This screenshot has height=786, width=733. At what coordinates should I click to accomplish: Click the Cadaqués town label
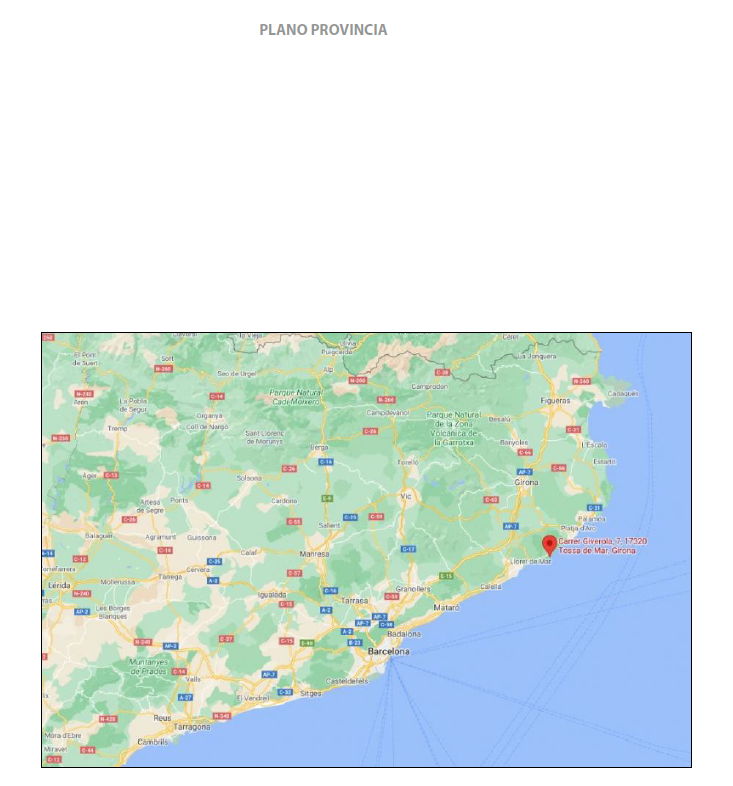click(x=622, y=393)
